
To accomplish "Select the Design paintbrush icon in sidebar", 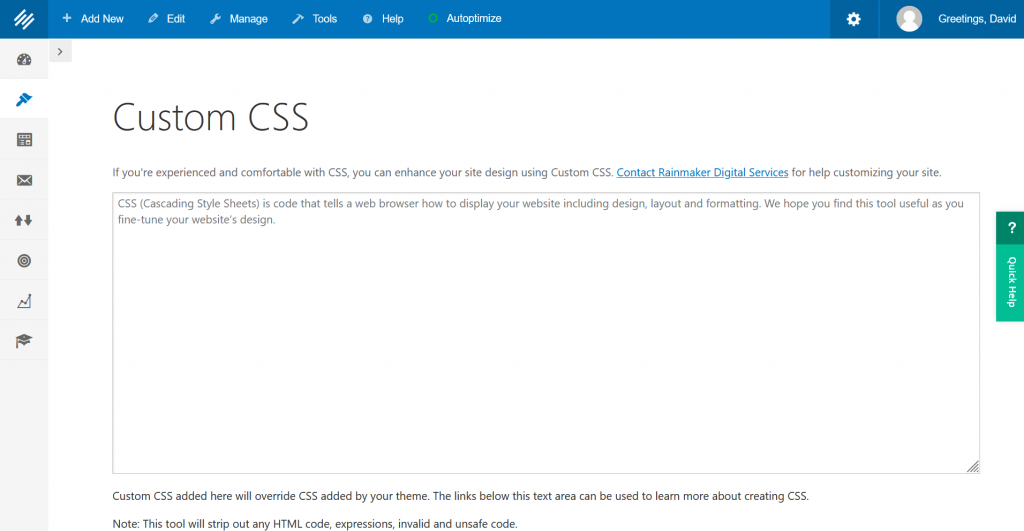I will click(x=24, y=99).
